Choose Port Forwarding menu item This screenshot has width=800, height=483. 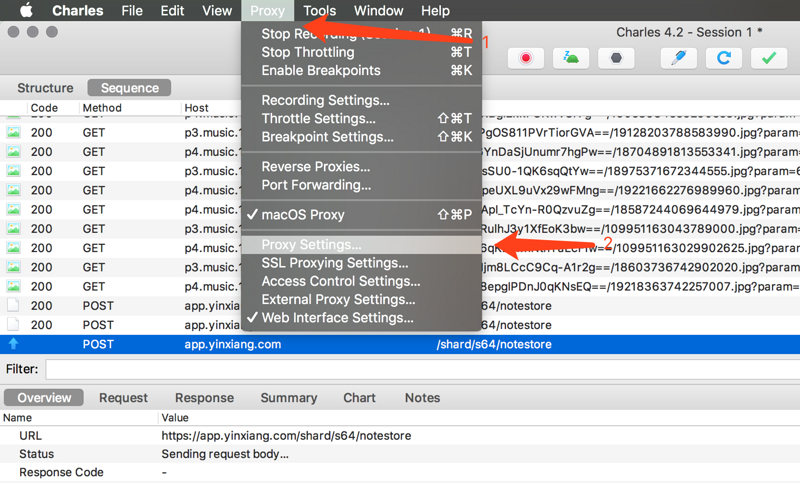361,185
